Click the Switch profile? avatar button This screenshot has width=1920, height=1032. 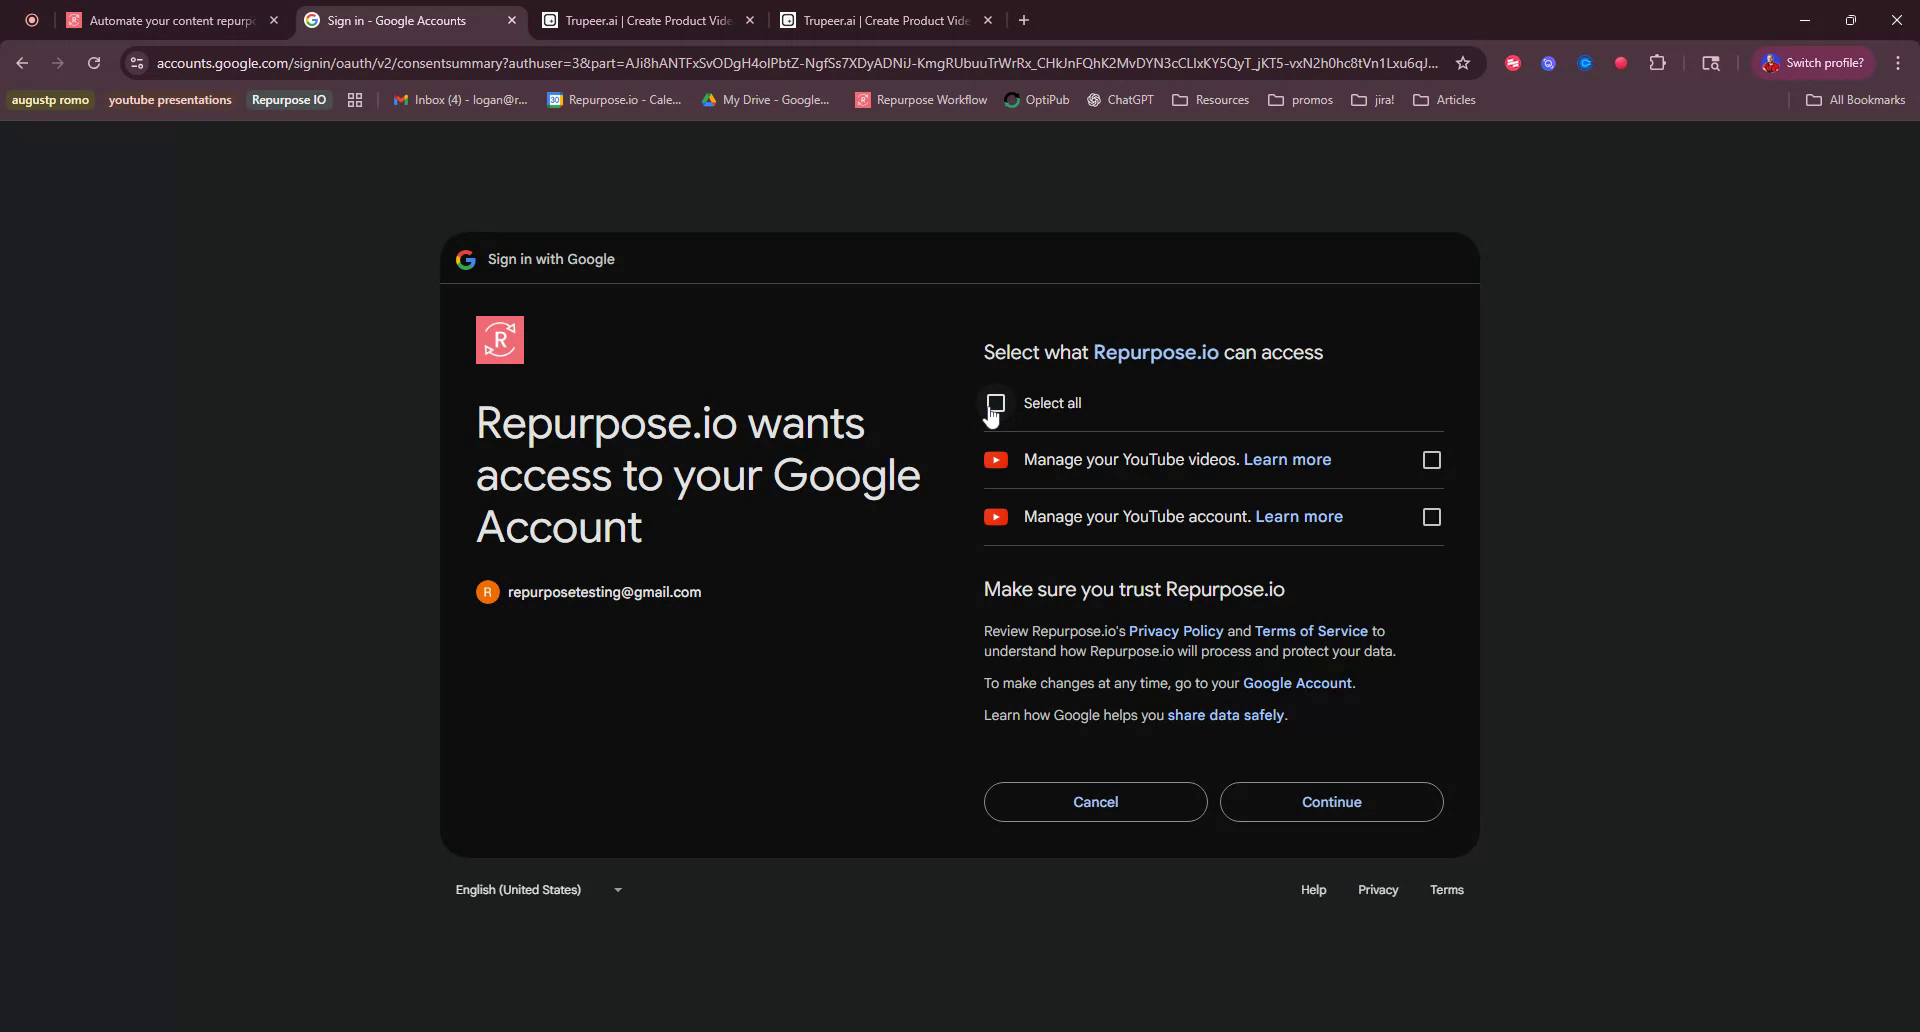[1813, 62]
